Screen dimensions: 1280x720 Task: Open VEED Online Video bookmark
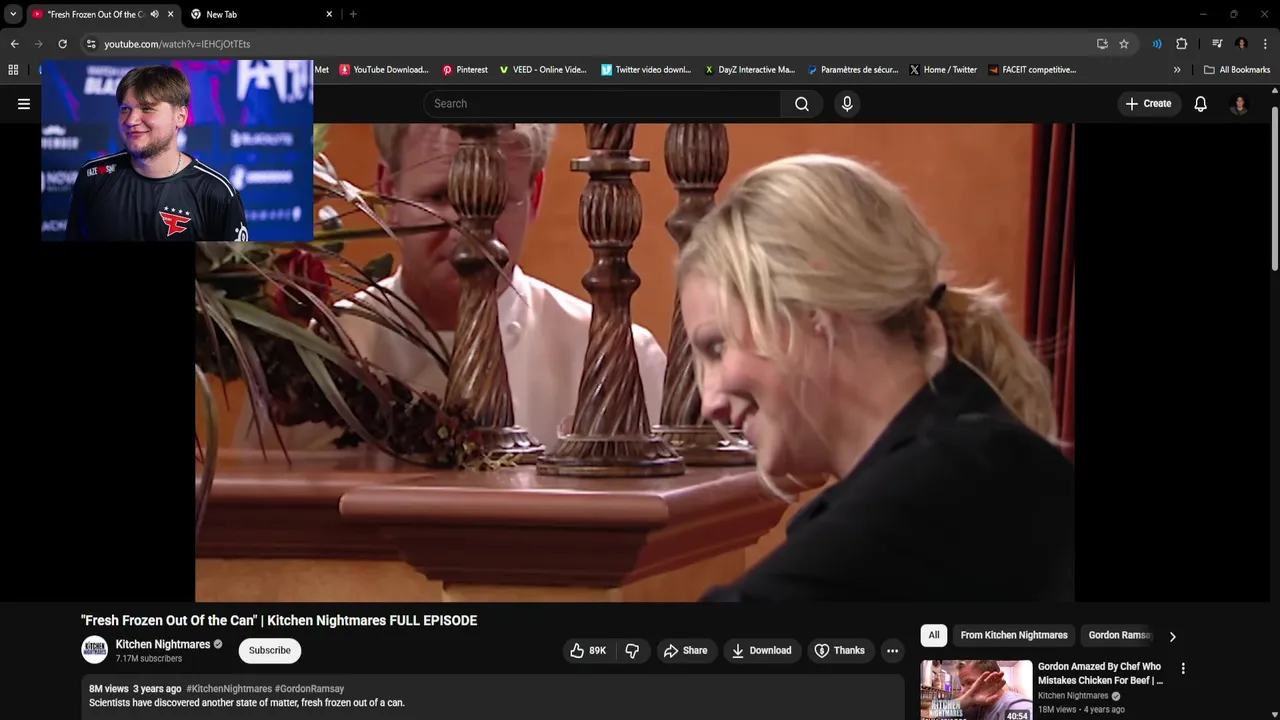point(542,70)
